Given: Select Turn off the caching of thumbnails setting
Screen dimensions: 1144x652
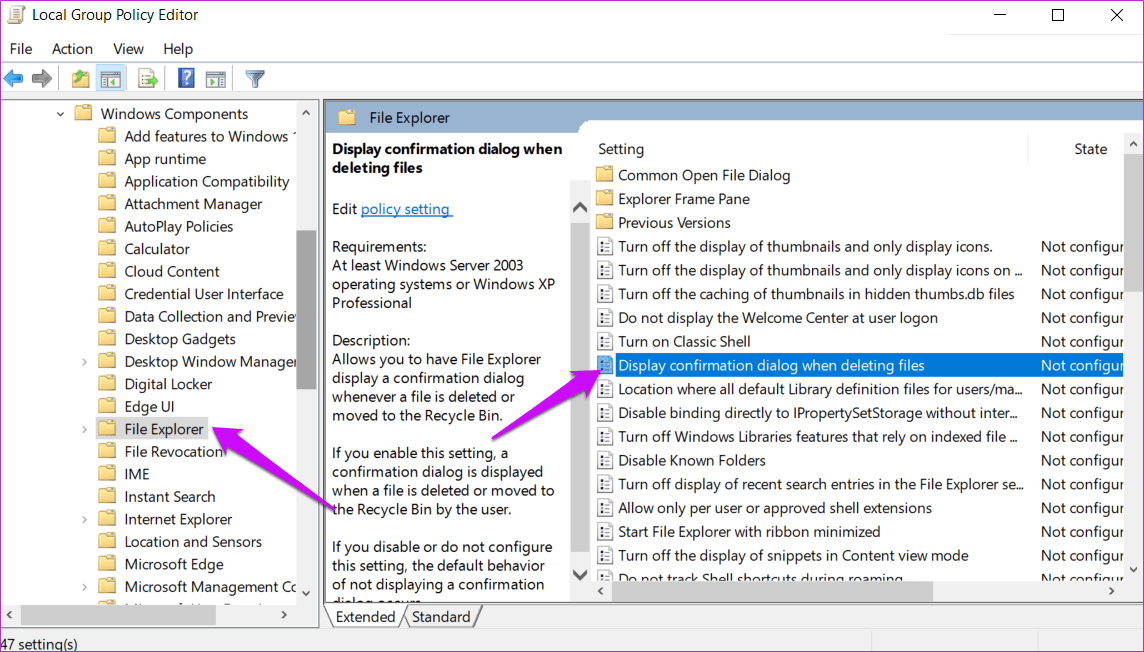Looking at the screenshot, I should point(816,294).
